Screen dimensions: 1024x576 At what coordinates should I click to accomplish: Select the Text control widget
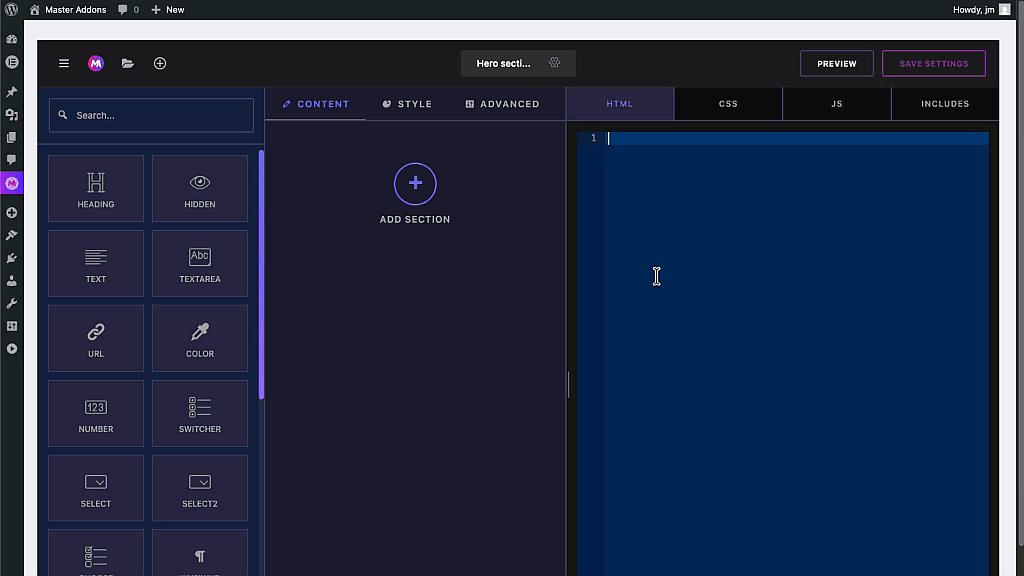(x=96, y=264)
